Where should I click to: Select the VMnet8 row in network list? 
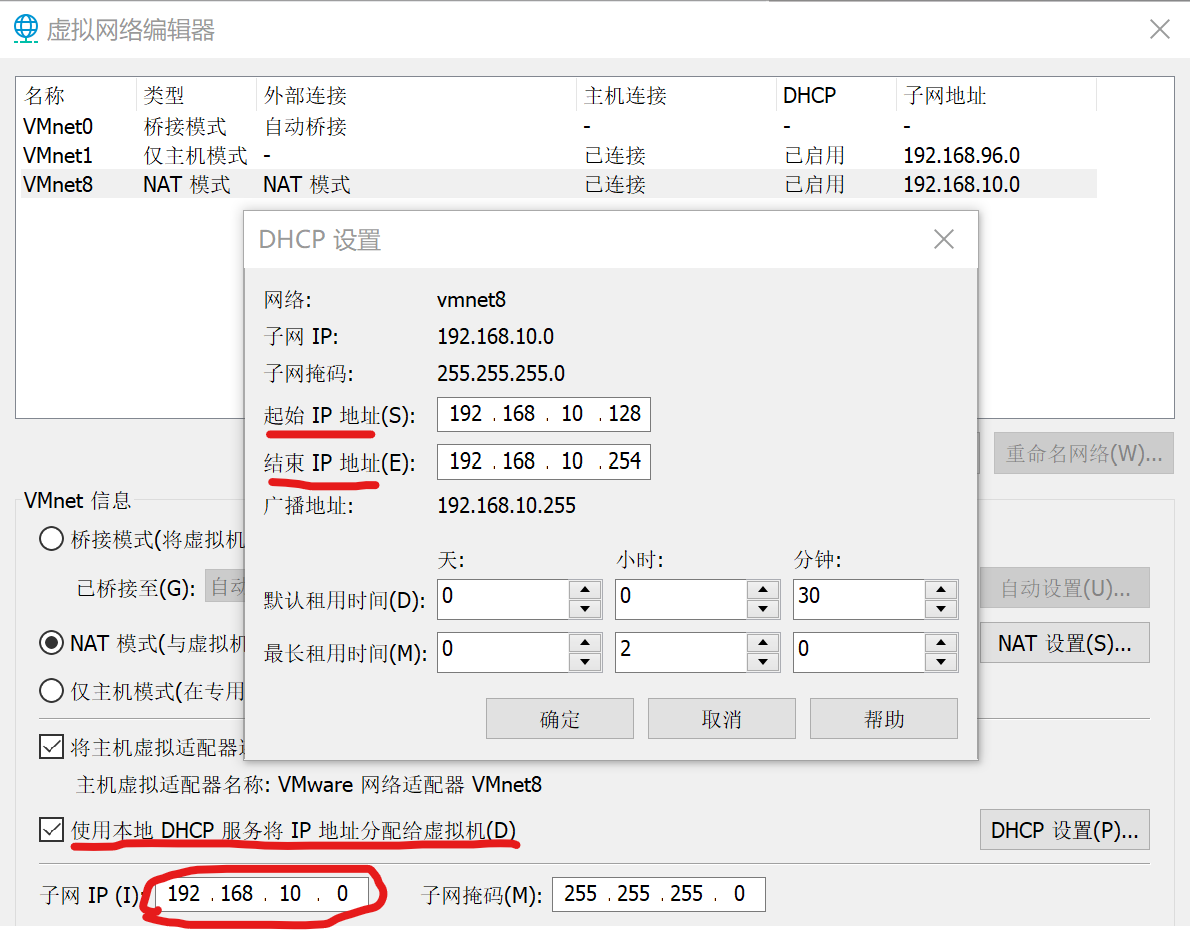click(x=558, y=184)
